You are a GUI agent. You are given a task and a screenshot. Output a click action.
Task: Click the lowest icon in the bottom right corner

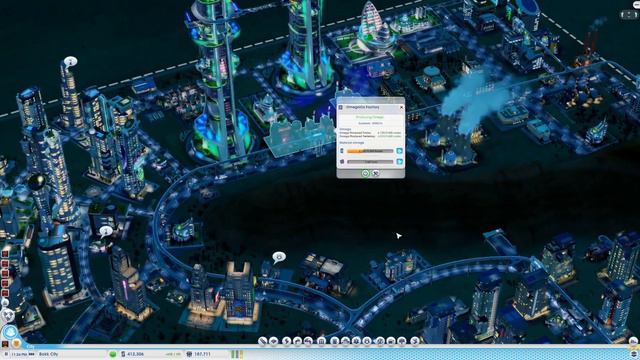(x=634, y=354)
